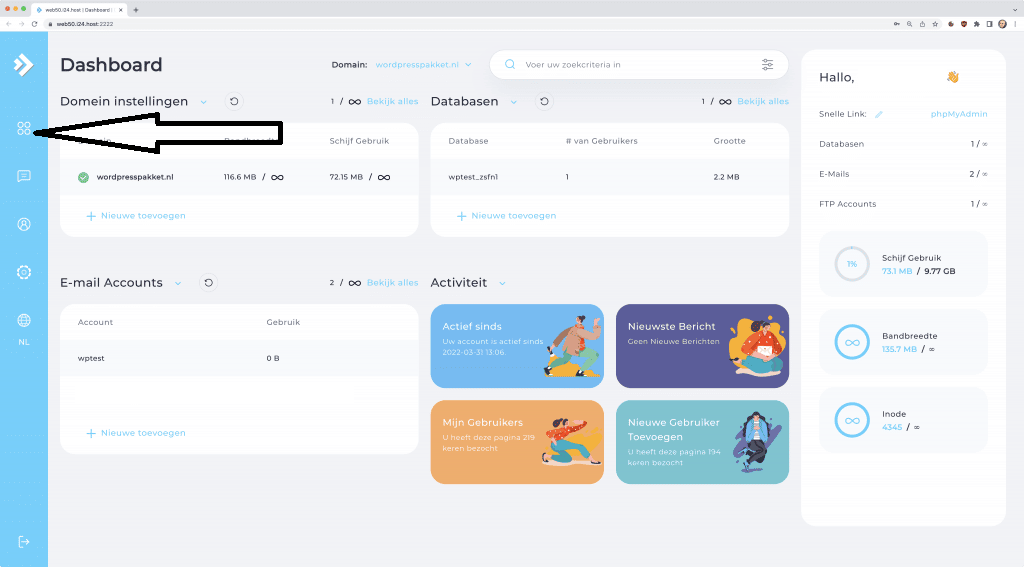1024x567 pixels.
Task: Click the pencil edit icon beside Snelle Link
Action: (879, 114)
